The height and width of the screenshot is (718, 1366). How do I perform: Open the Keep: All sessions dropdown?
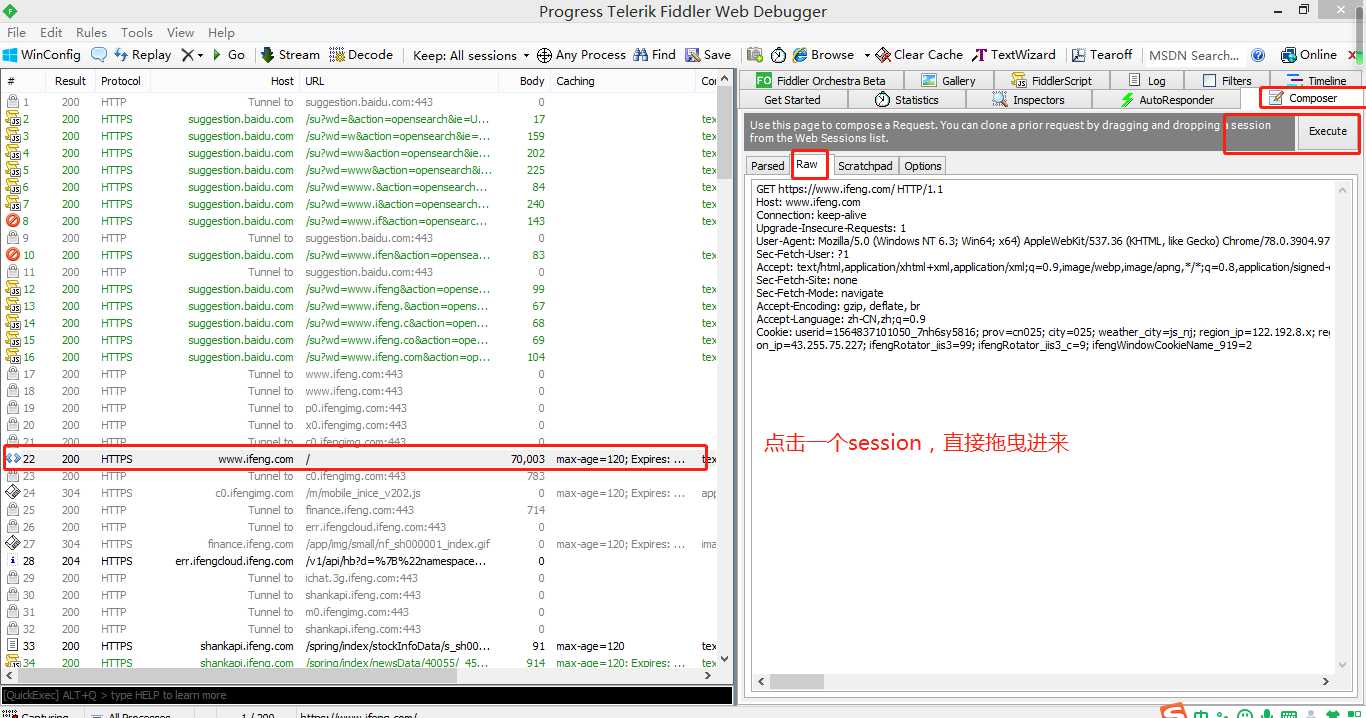tap(471, 55)
